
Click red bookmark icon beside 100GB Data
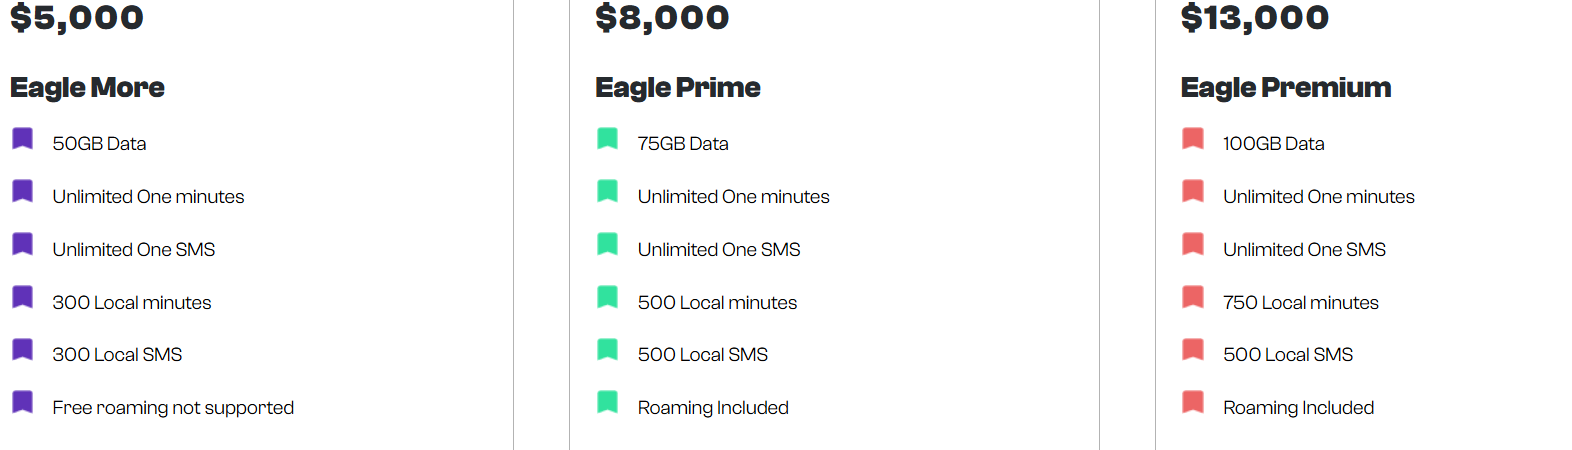tap(1193, 138)
